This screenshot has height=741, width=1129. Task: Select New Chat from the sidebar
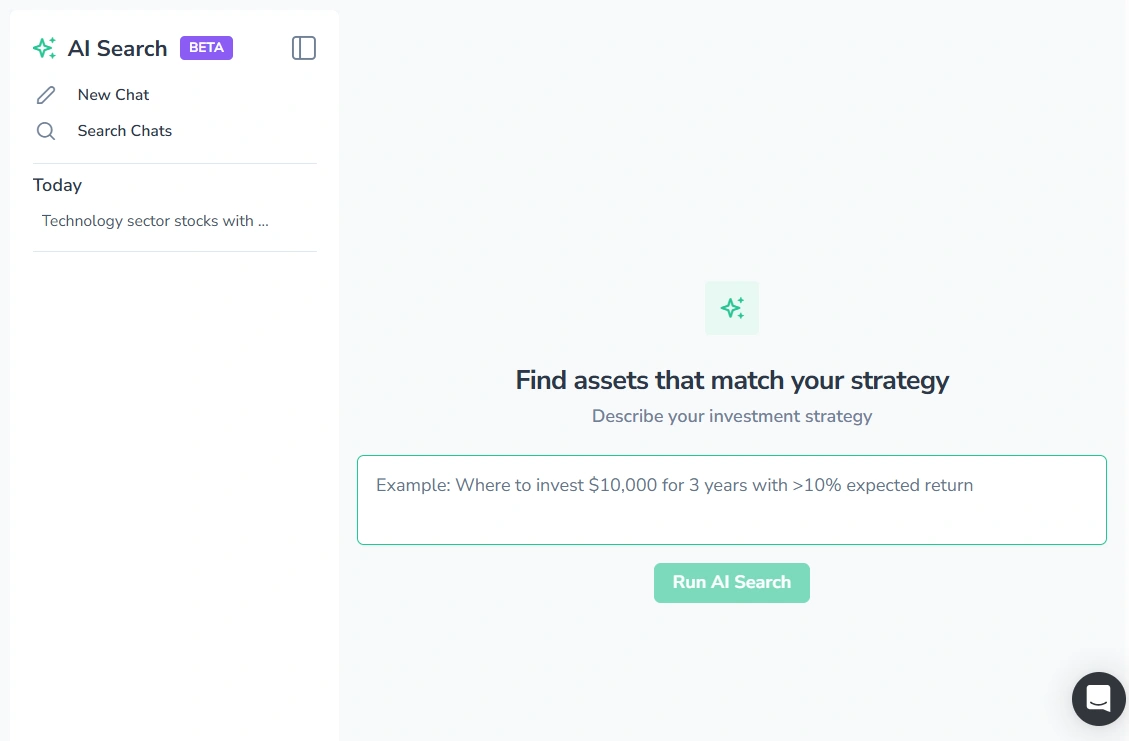(113, 94)
